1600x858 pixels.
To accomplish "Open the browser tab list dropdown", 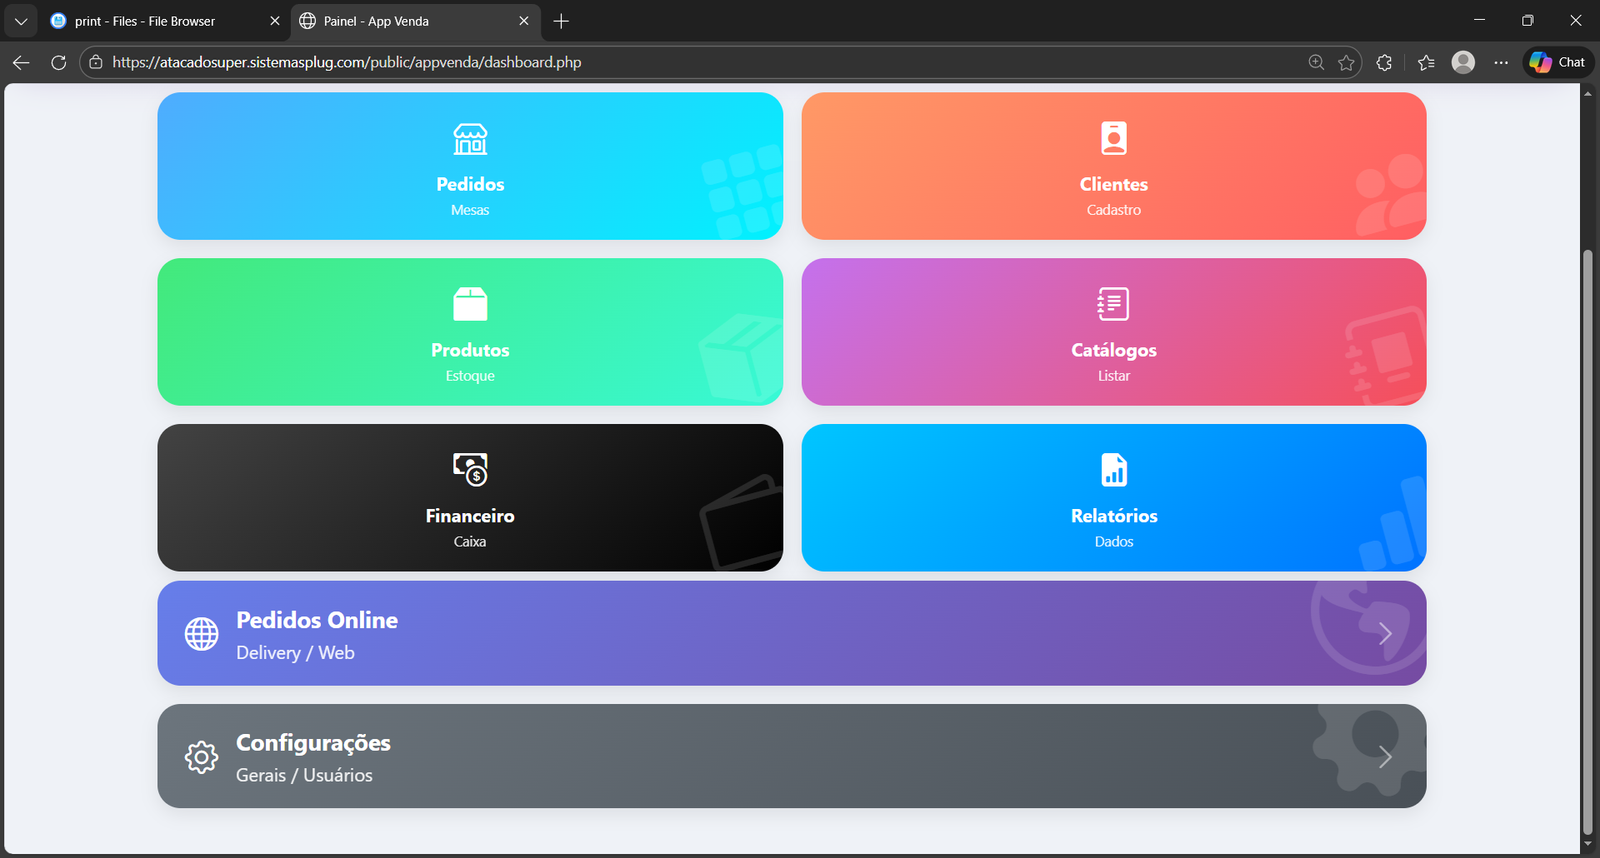I will (x=21, y=21).
